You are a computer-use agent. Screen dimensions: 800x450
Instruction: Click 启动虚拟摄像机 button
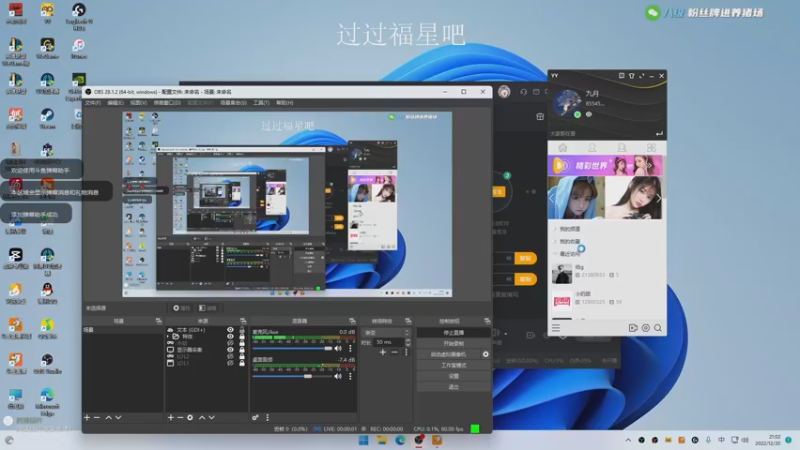[x=448, y=354]
